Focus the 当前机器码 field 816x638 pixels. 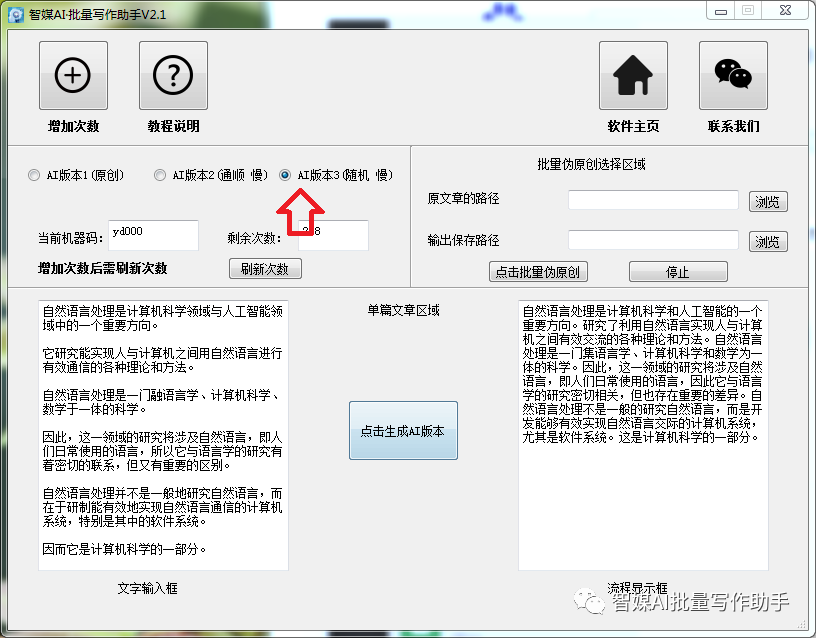pos(154,235)
